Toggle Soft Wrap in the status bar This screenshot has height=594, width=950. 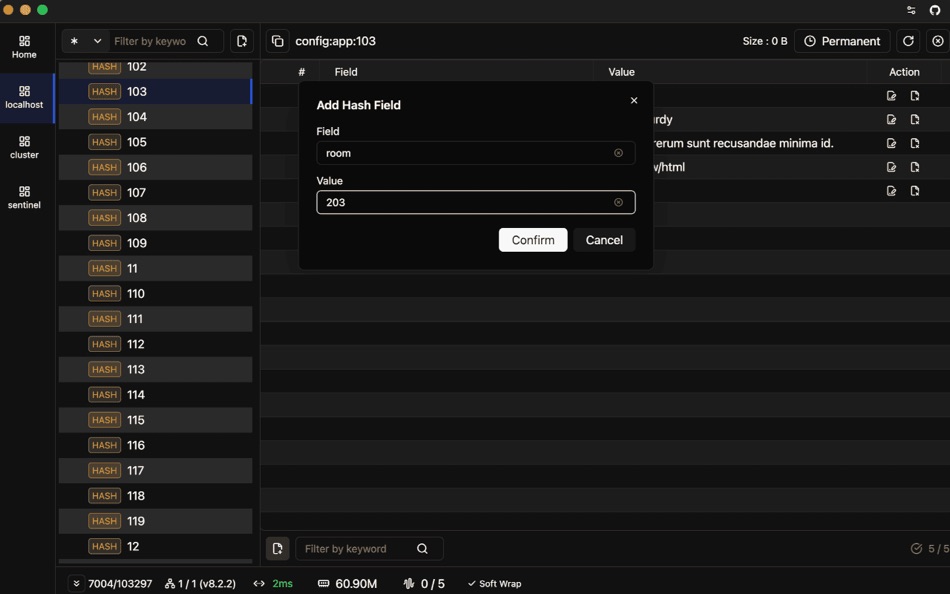tap(494, 583)
